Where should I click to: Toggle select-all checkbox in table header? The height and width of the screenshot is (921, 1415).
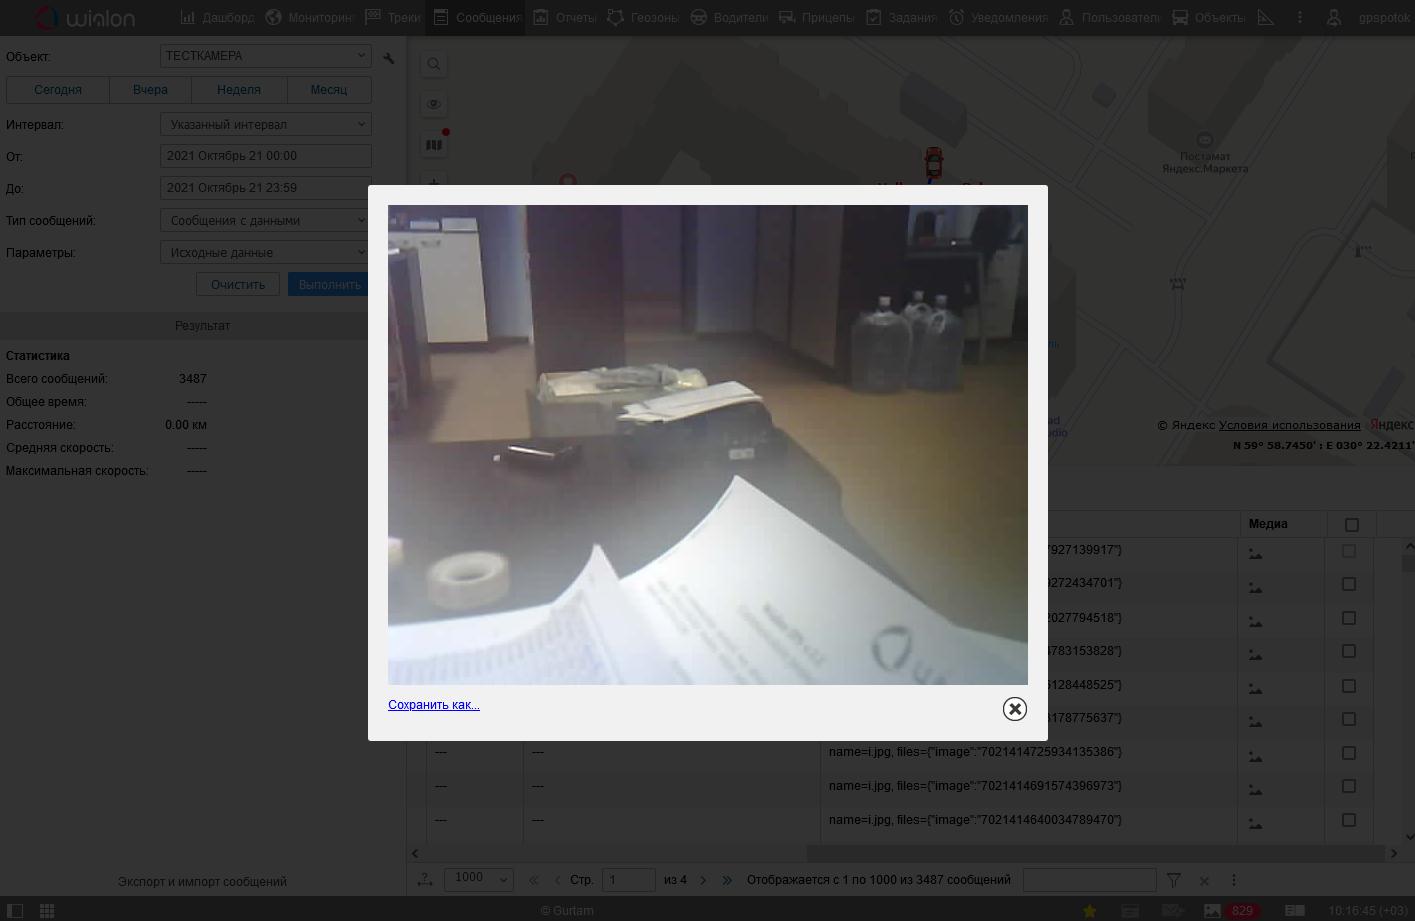pyautogui.click(x=1352, y=524)
